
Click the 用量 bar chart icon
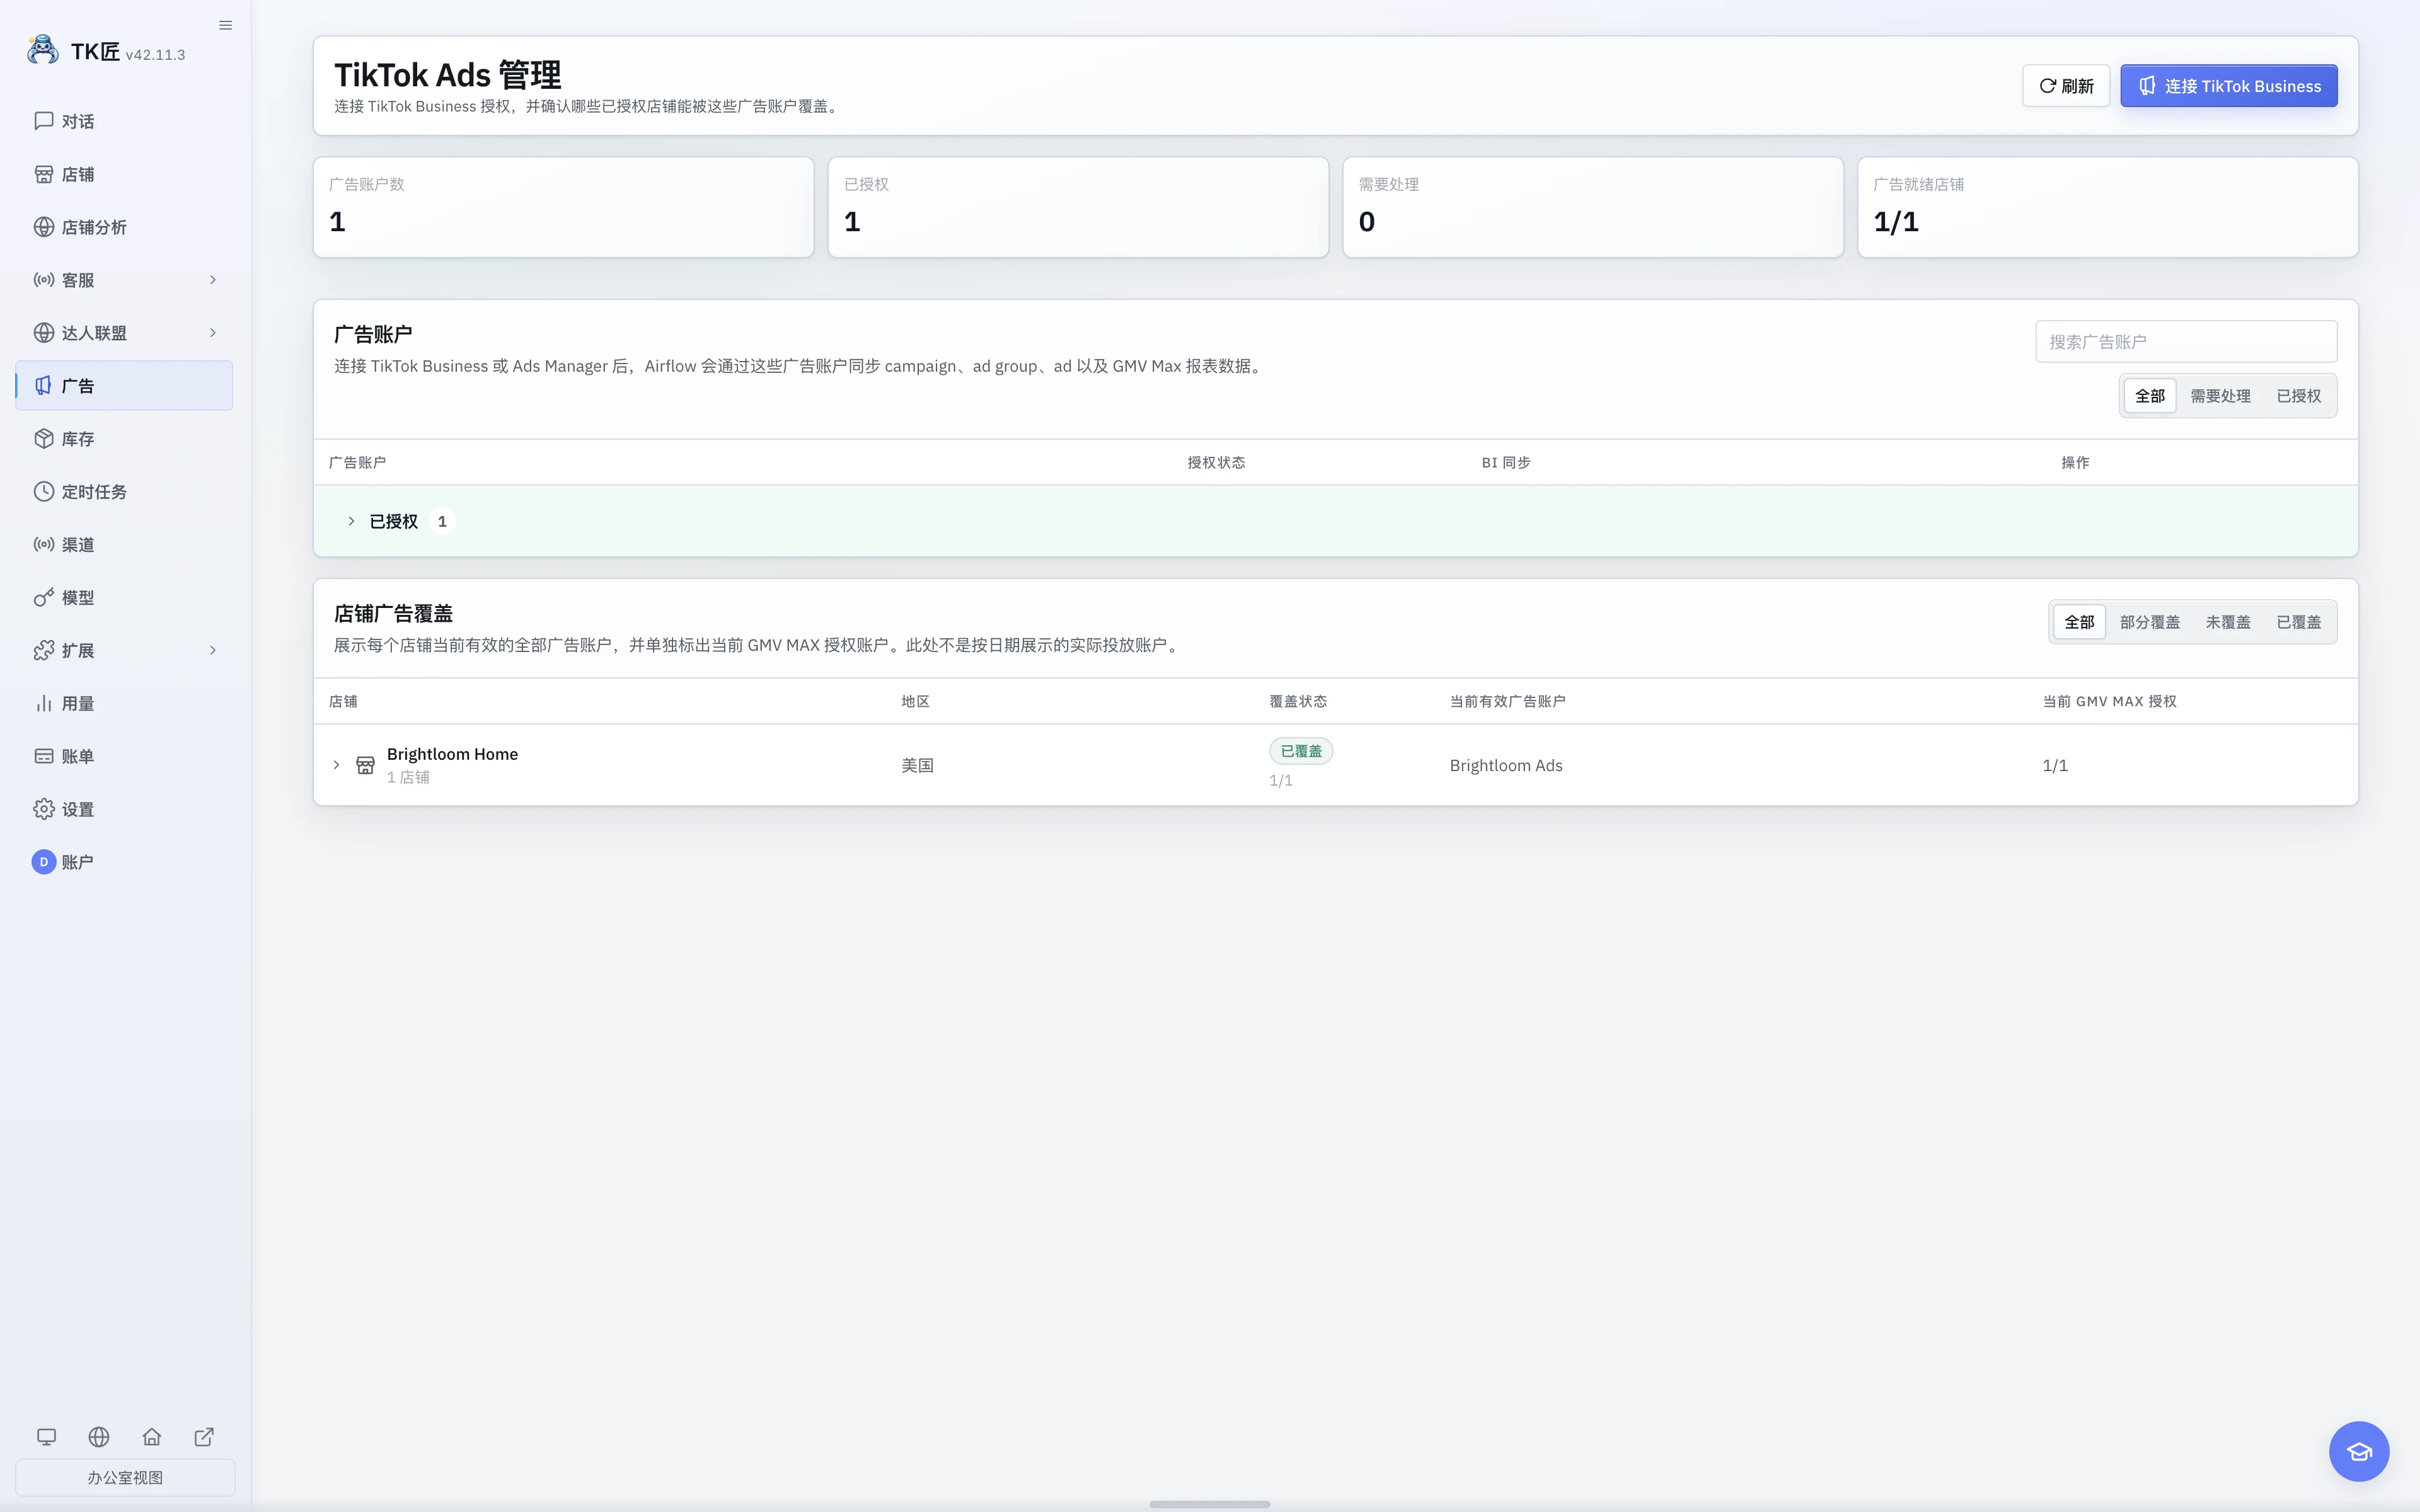point(44,704)
